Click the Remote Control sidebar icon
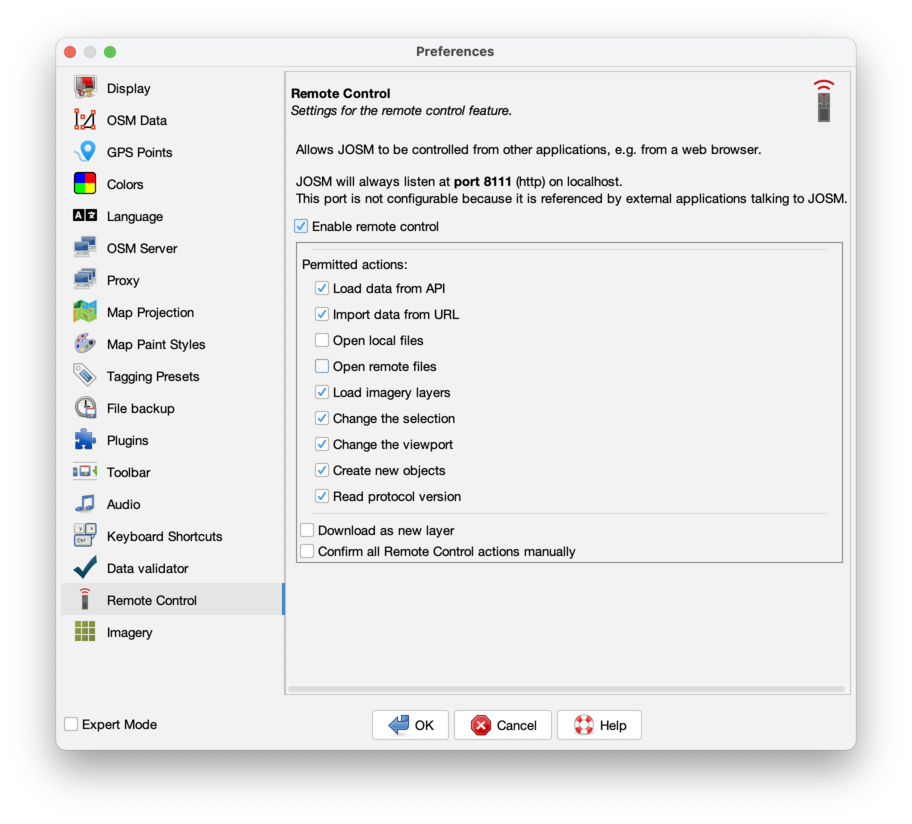This screenshot has height=824, width=912. point(85,600)
